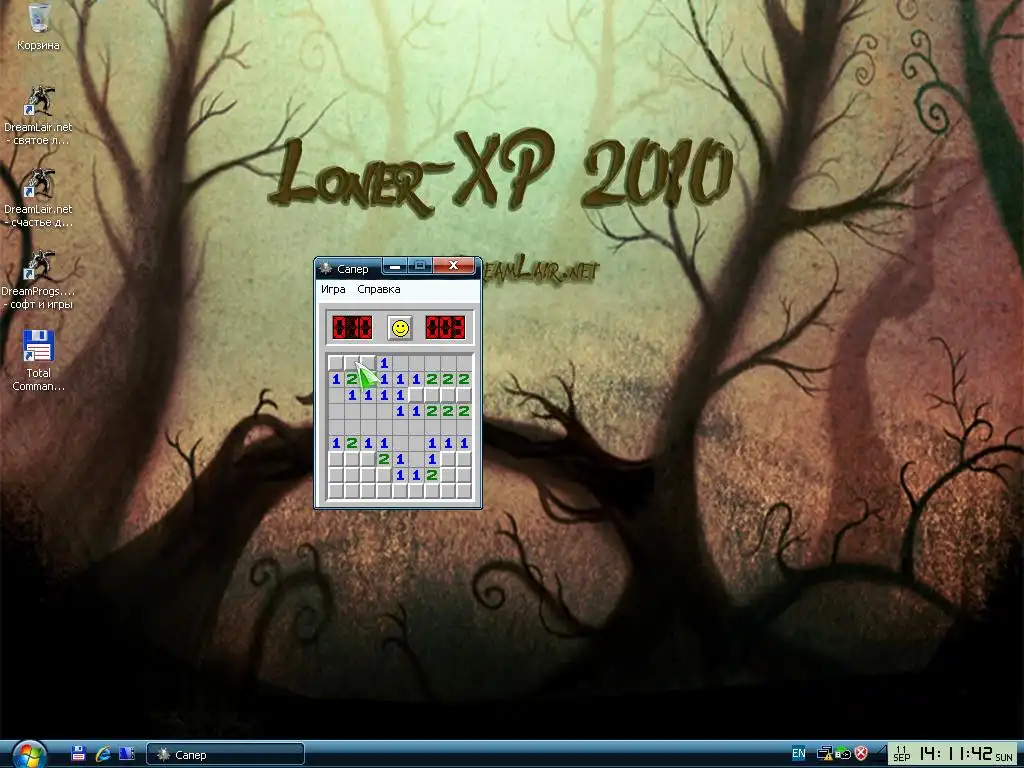Click the third quick launch icon next to Internet Explorer
This screenshot has height=768, width=1024.
pyautogui.click(x=127, y=754)
